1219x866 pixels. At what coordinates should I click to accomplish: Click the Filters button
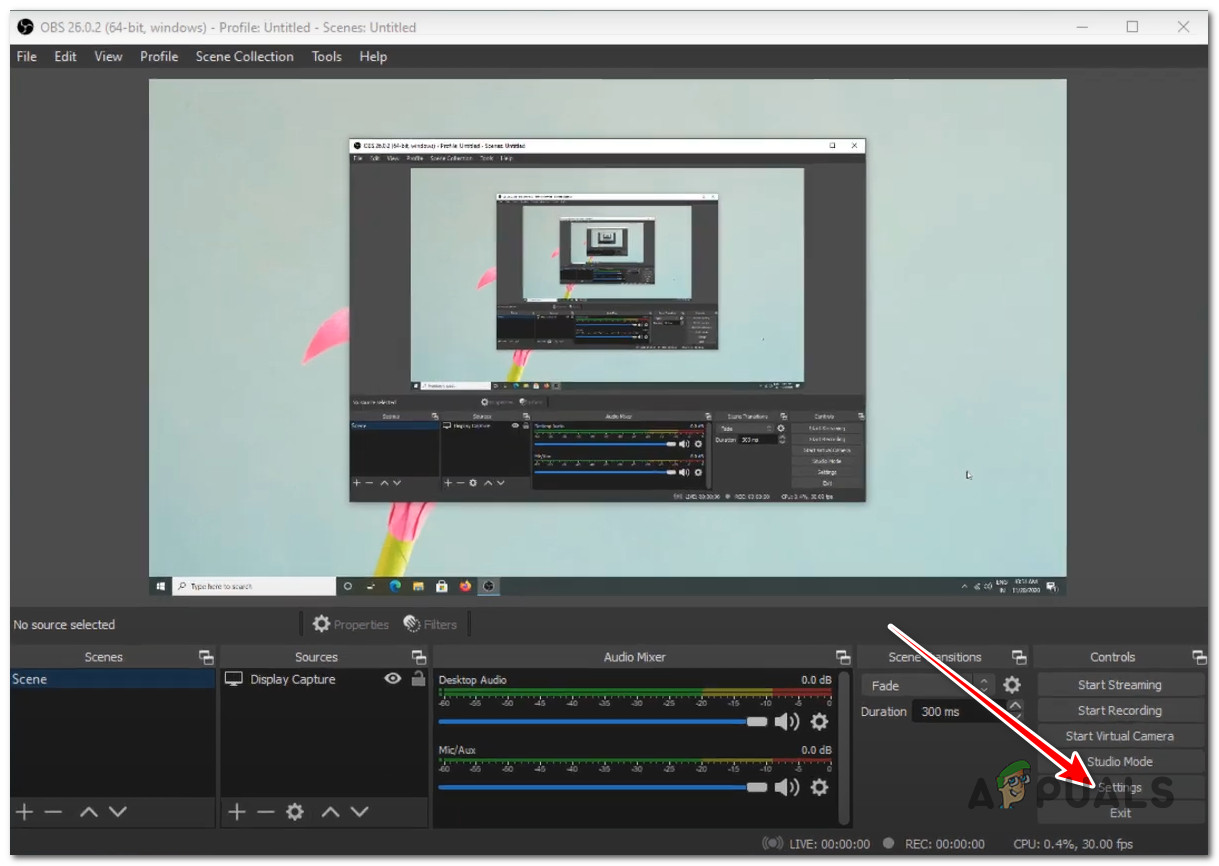click(x=430, y=624)
